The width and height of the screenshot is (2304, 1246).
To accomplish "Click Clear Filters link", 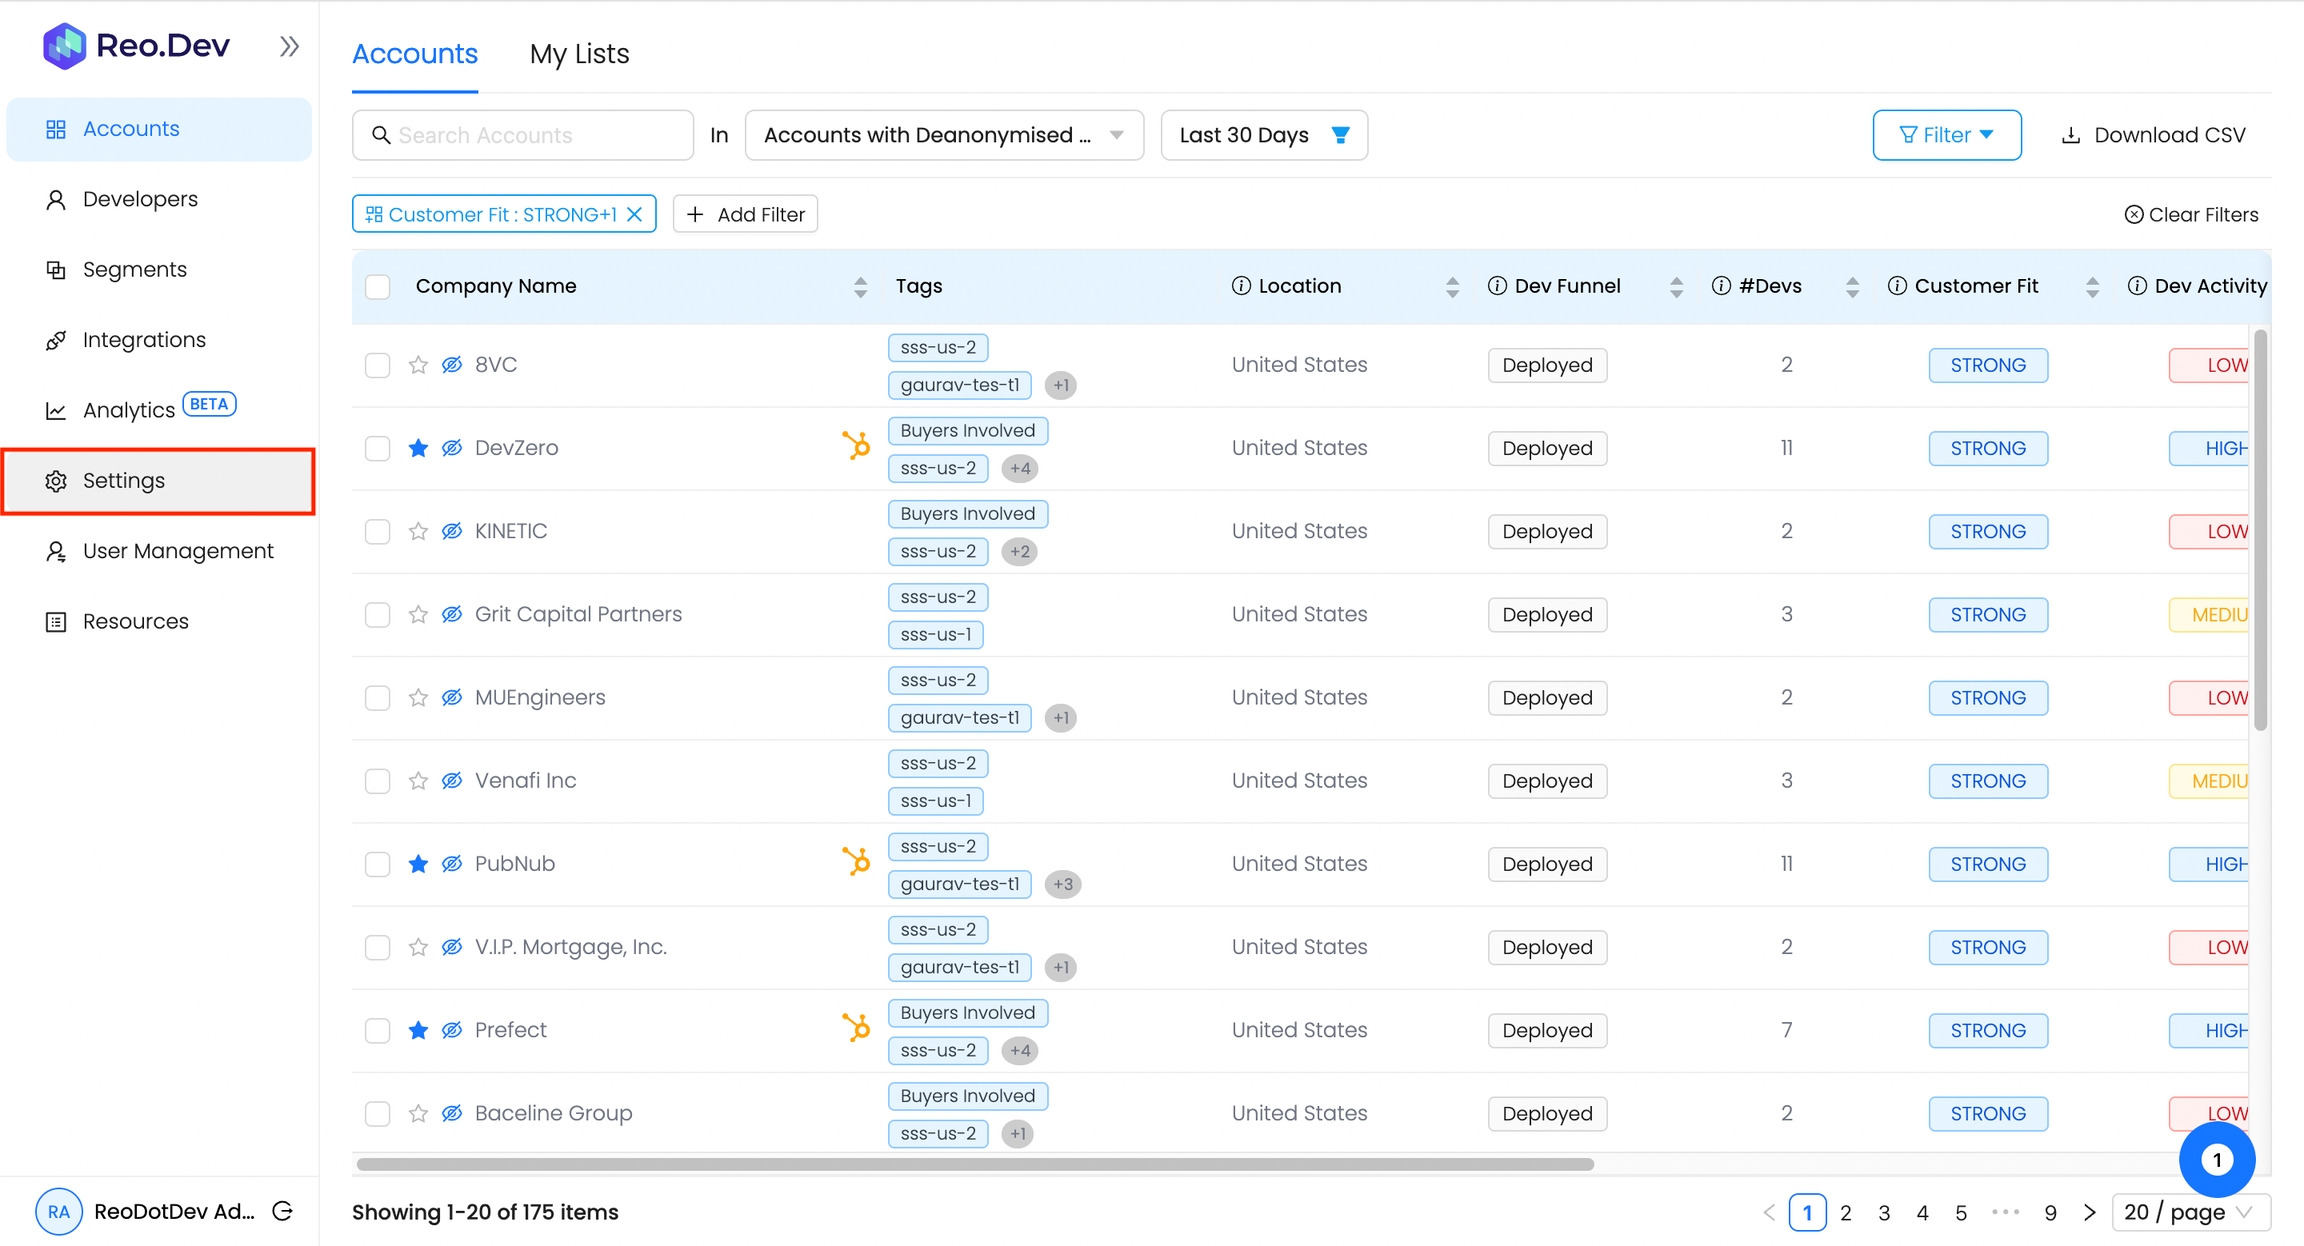I will [2191, 214].
